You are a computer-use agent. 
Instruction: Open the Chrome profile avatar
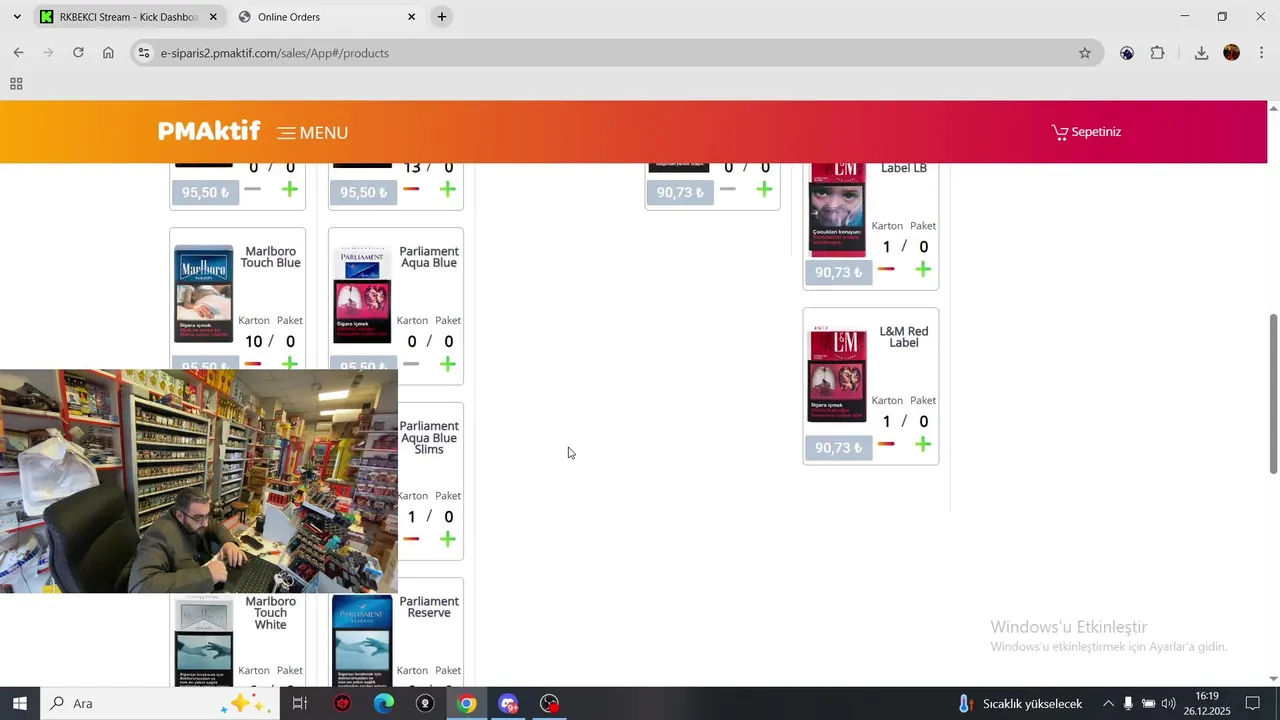1232,53
